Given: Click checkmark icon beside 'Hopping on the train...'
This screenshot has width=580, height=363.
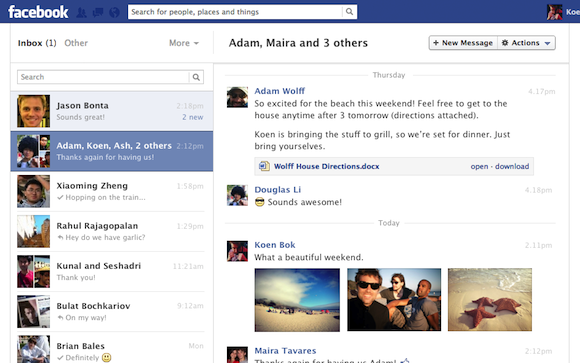Looking at the screenshot, I should 60,197.
